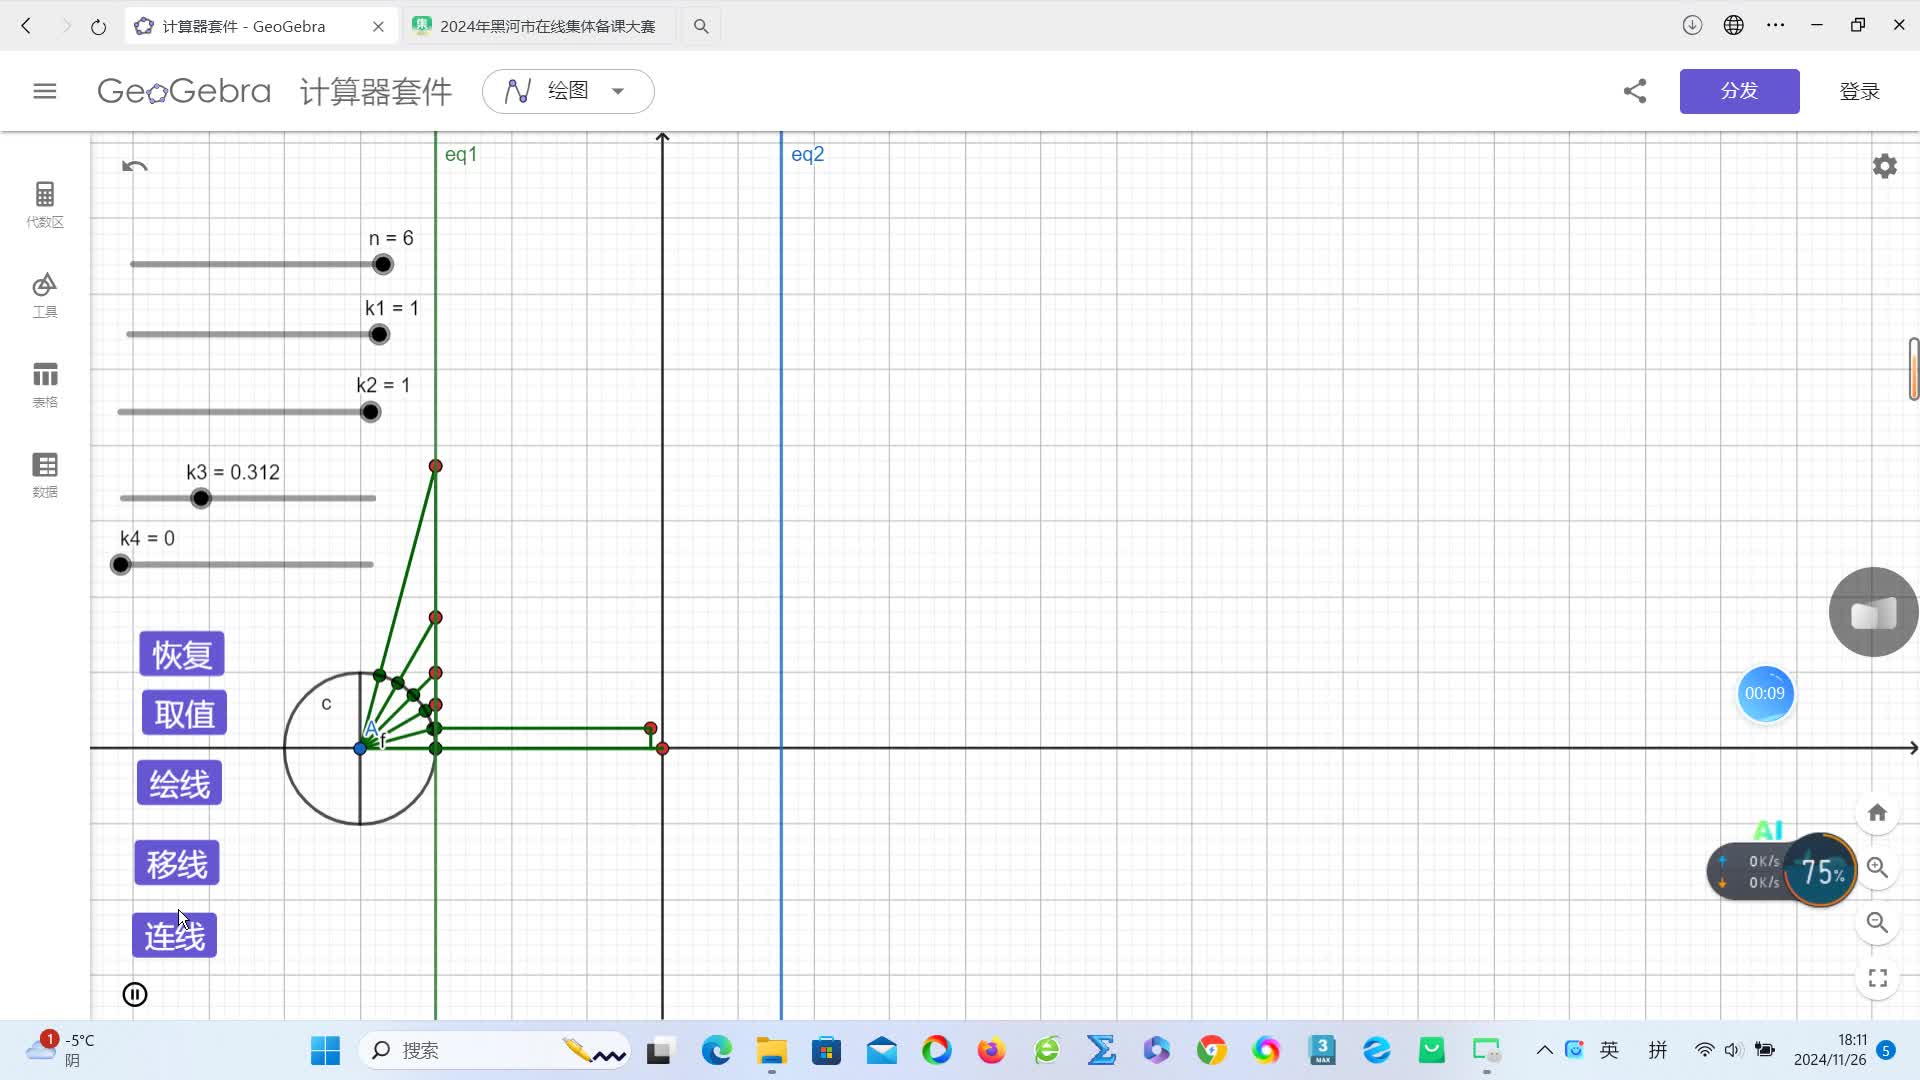Screen dimensions: 1920x1080
Task: Toggle fullscreen mode icon
Action: (x=1877, y=977)
